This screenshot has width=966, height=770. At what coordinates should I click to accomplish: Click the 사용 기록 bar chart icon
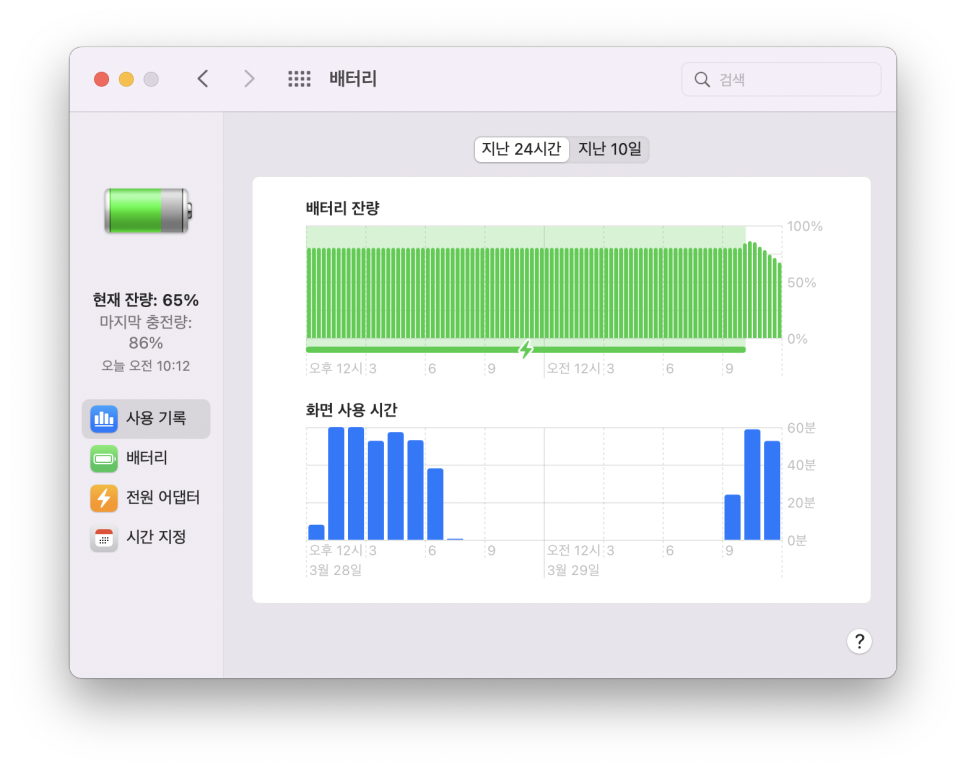pos(104,418)
